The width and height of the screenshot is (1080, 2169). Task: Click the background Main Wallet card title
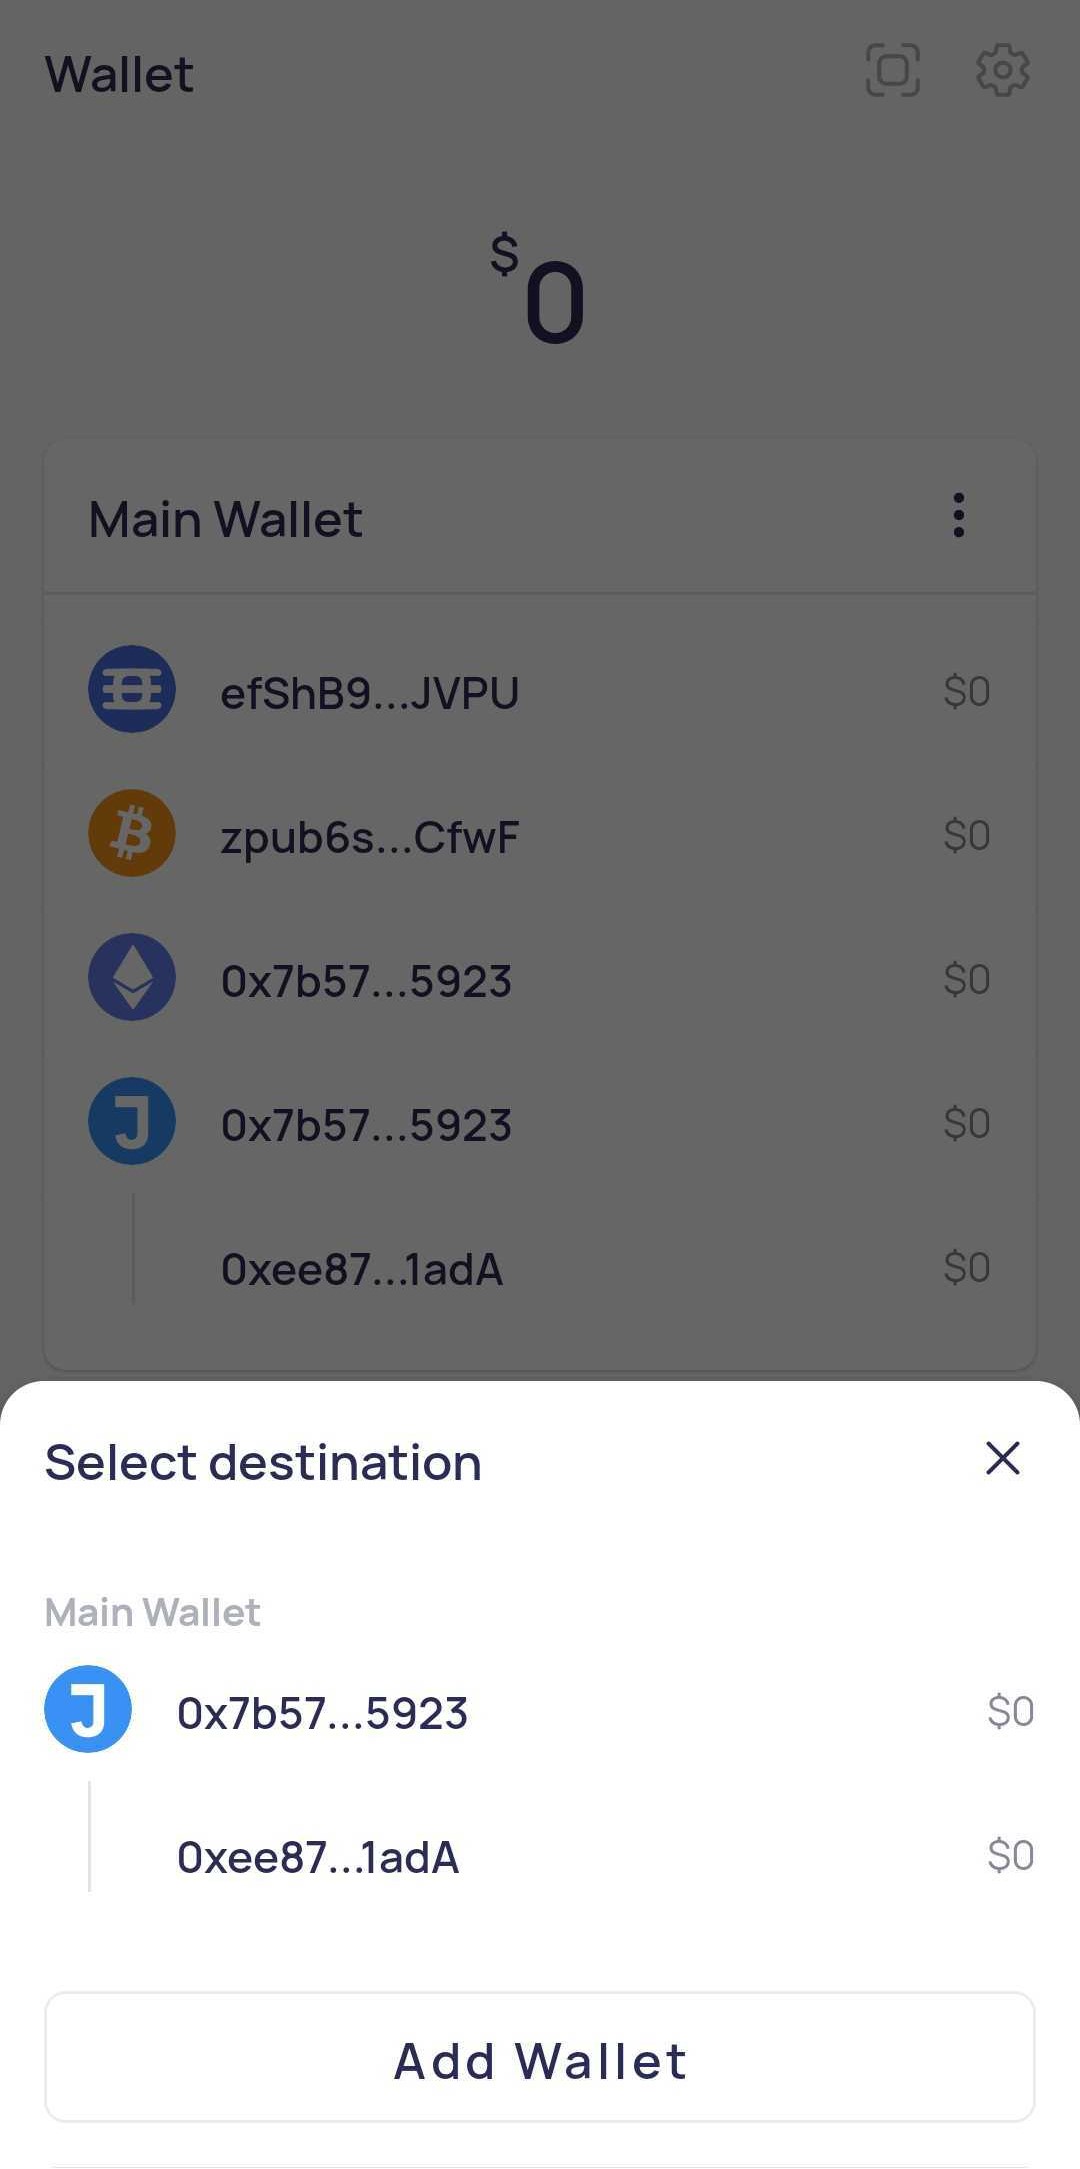225,519
